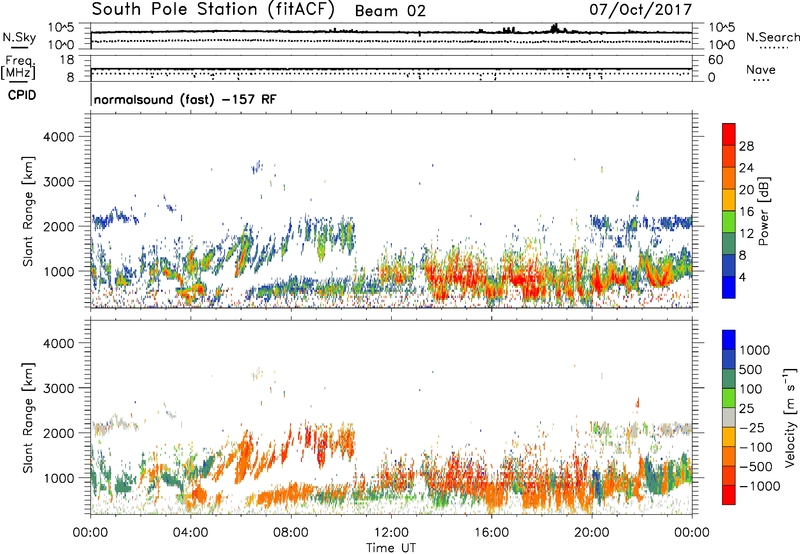
Task: Click the '16:00' time tick label
Action: click(491, 533)
